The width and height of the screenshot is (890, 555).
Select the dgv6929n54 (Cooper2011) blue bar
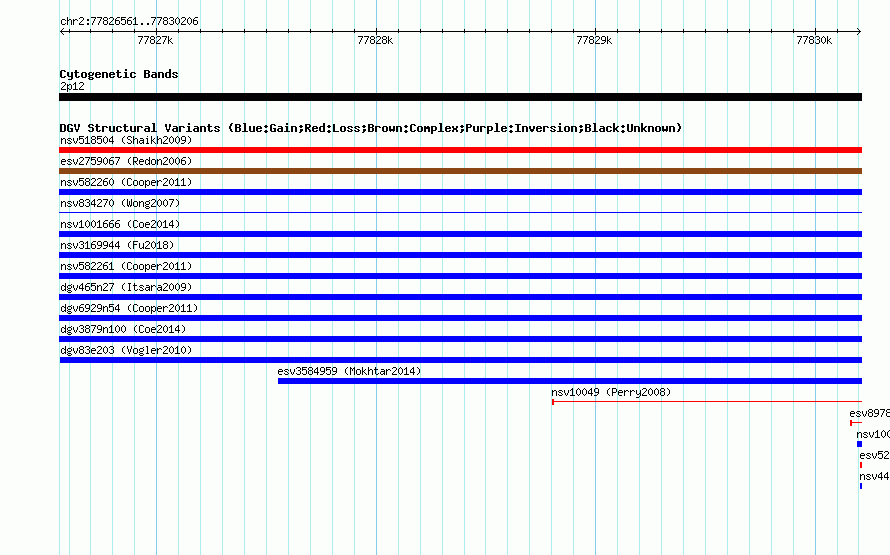pyautogui.click(x=460, y=318)
